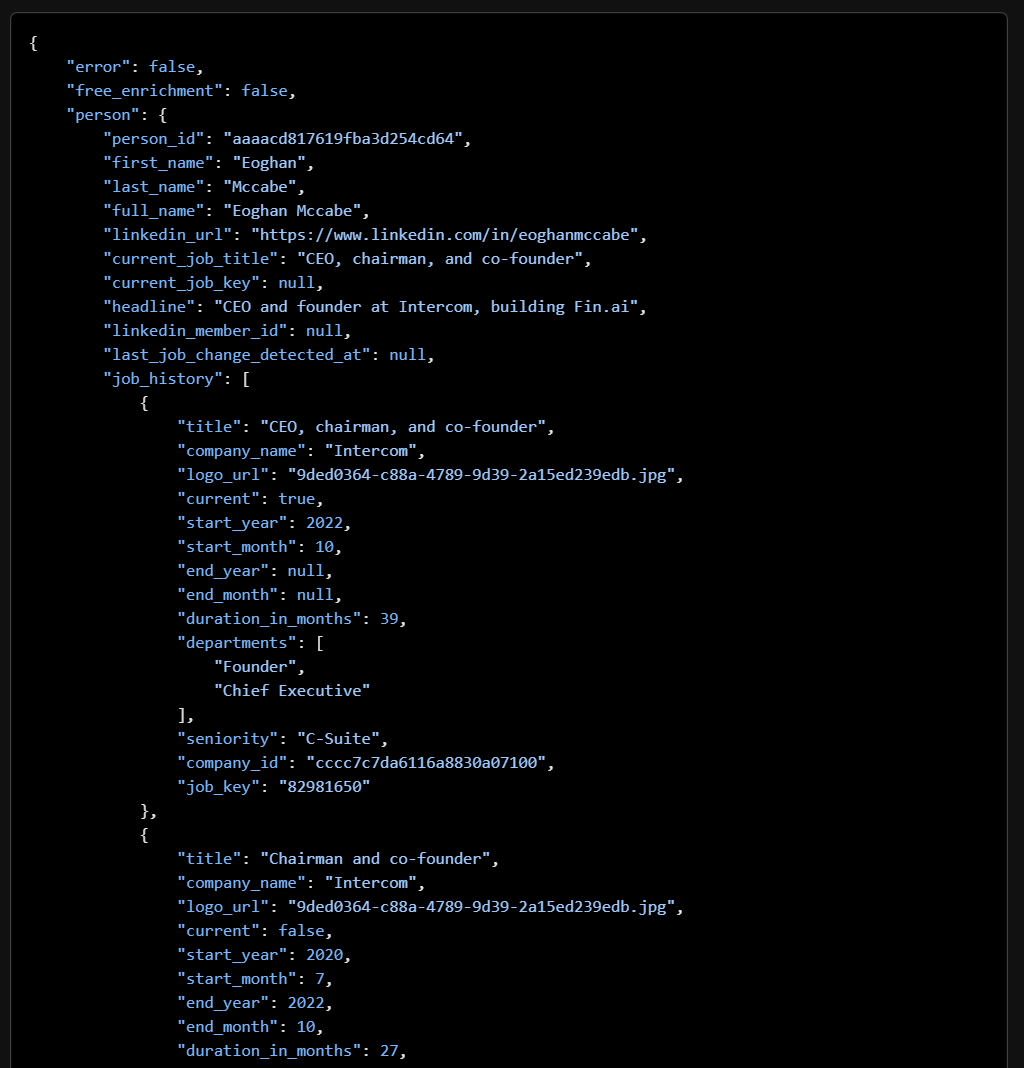Image resolution: width=1024 pixels, height=1068 pixels.
Task: Click the headline text mentioning Fin.ai
Action: click(430, 307)
